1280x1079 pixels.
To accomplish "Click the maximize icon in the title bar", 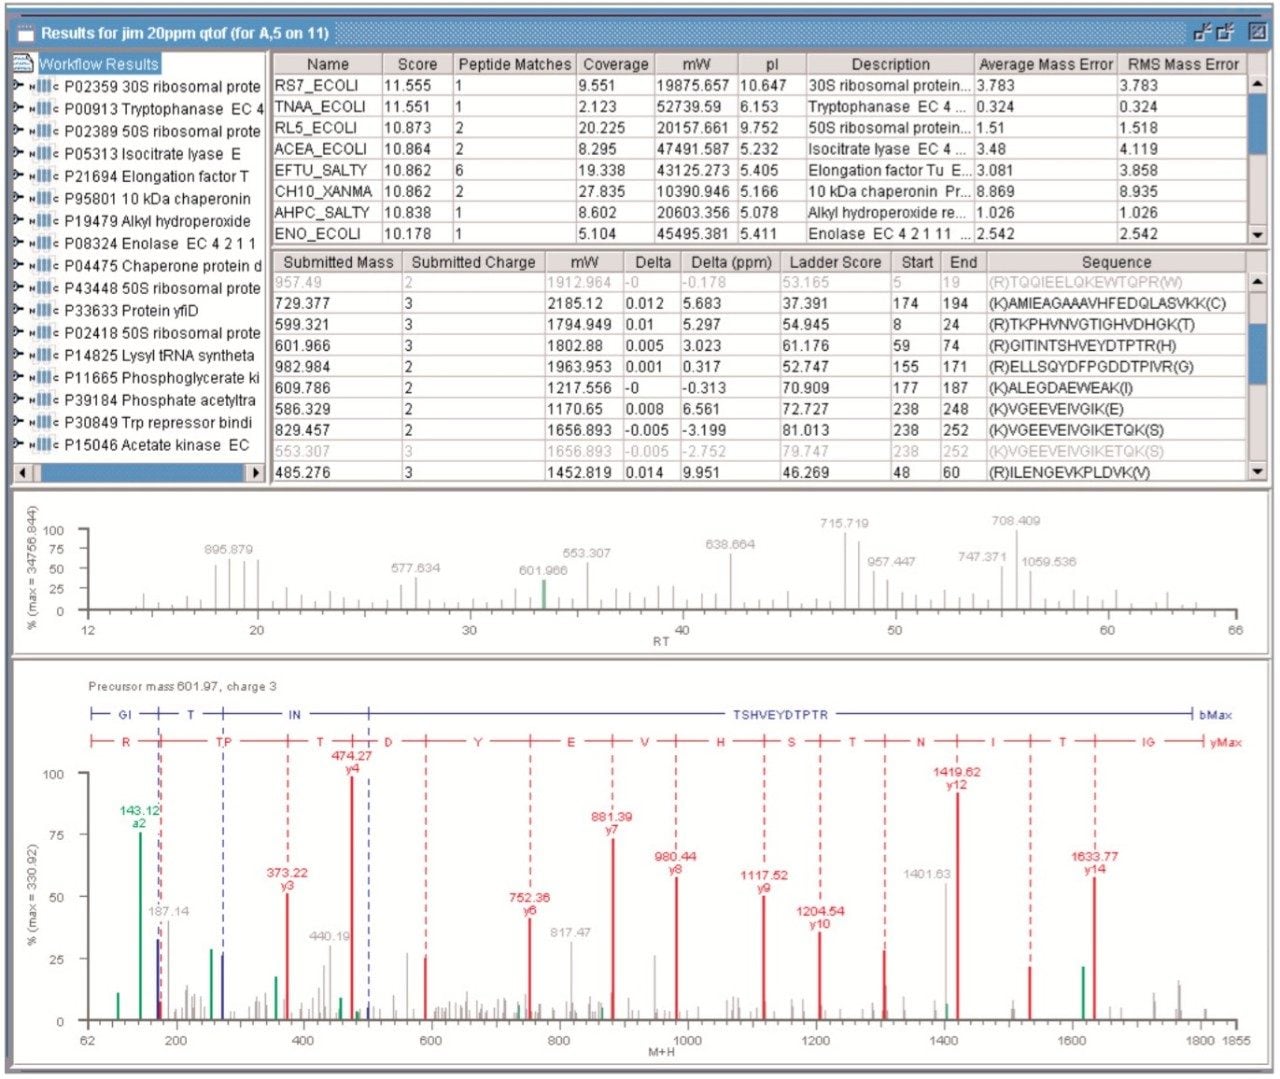I will tap(1258, 33).
